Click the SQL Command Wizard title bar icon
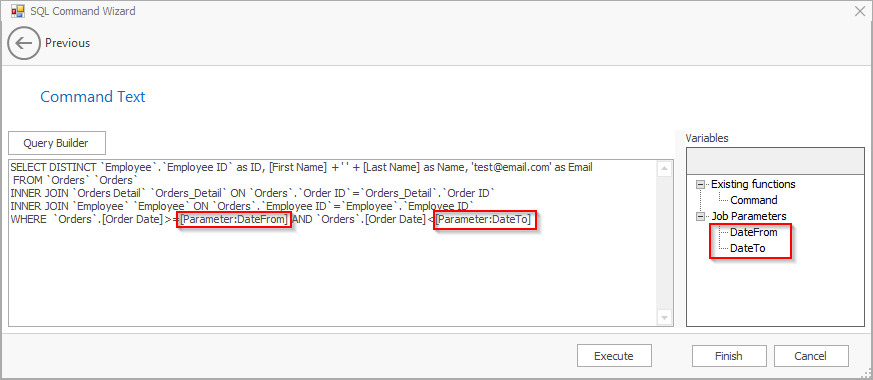873x380 pixels. click(18, 11)
